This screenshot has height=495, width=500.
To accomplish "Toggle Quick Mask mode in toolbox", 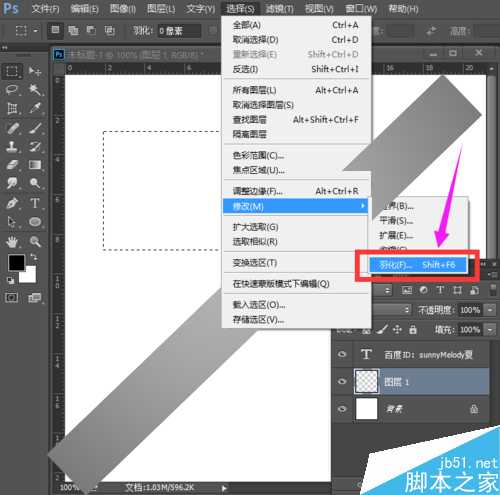I will click(12, 298).
